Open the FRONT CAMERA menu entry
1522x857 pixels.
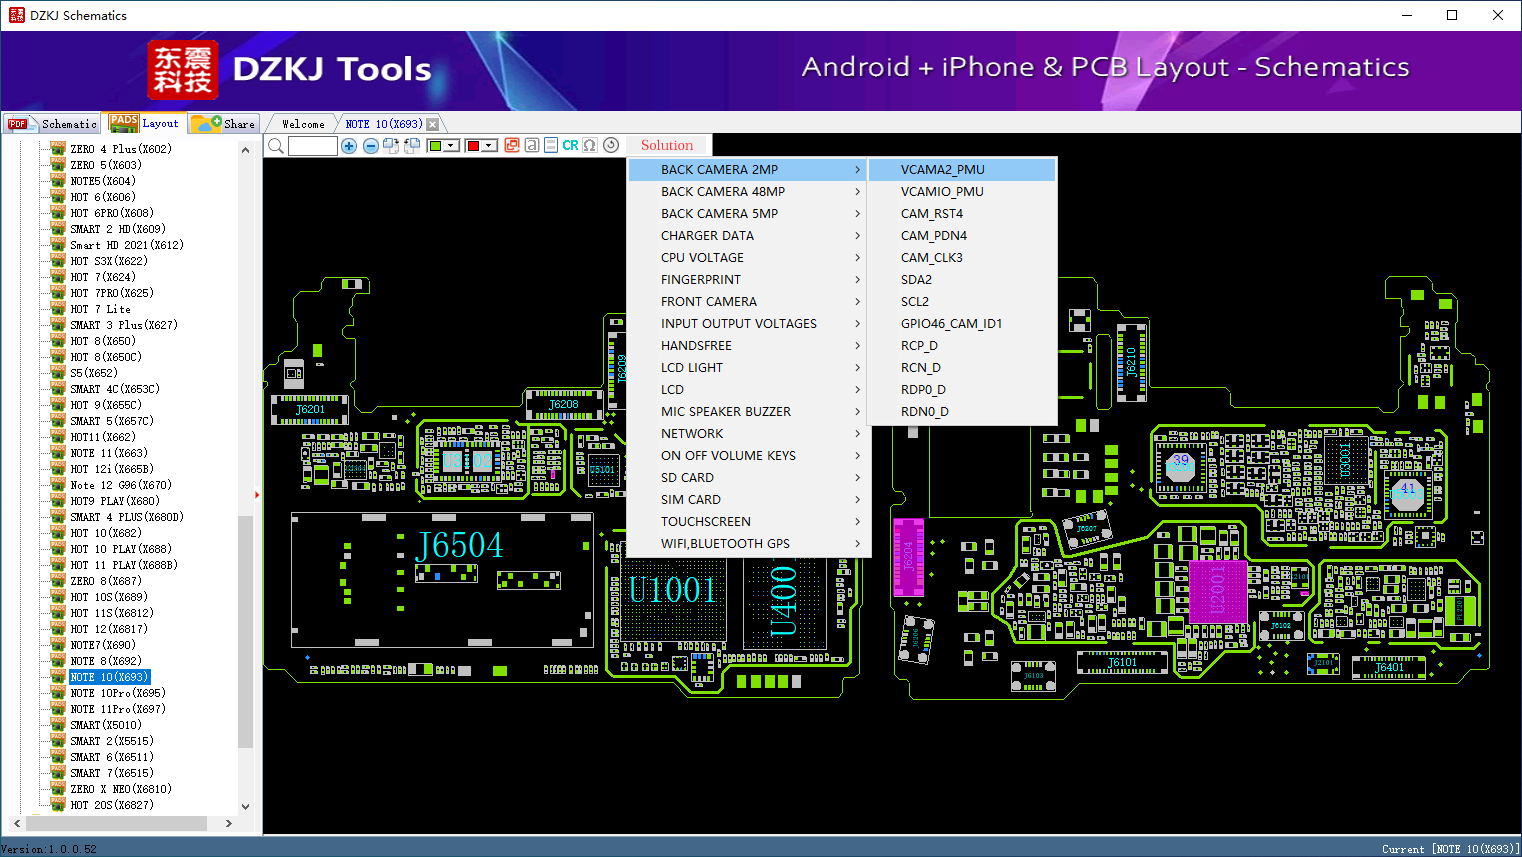[749, 302]
